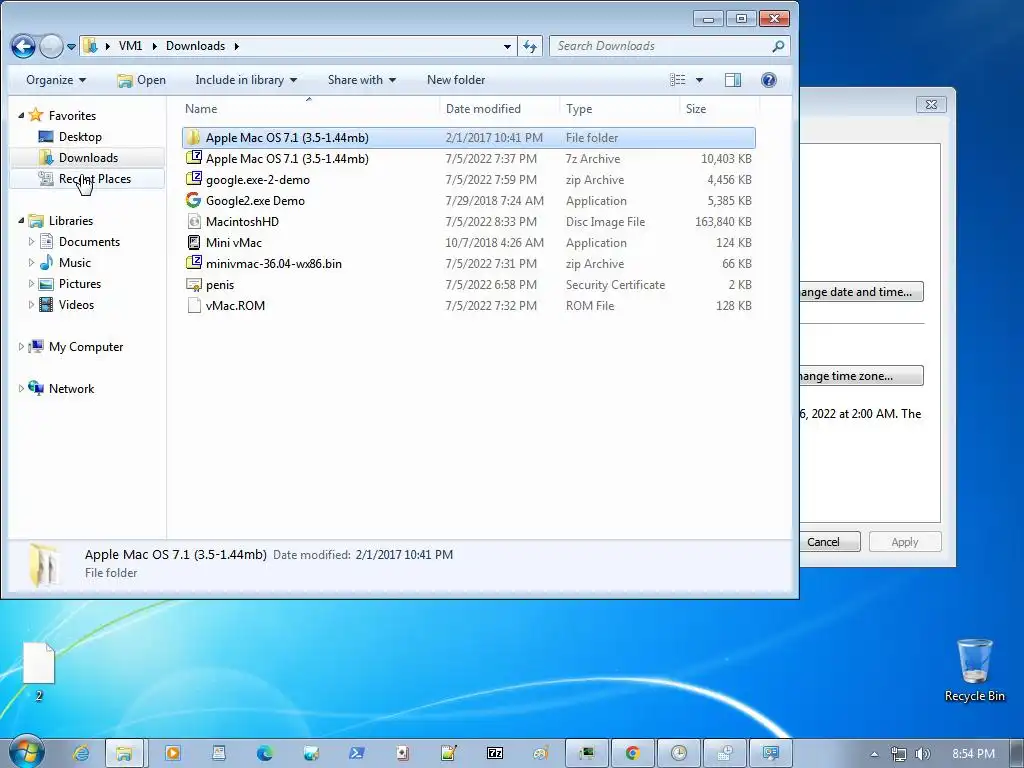Click Downloads in the address breadcrumb
The width and height of the screenshot is (1024, 768).
[195, 46]
